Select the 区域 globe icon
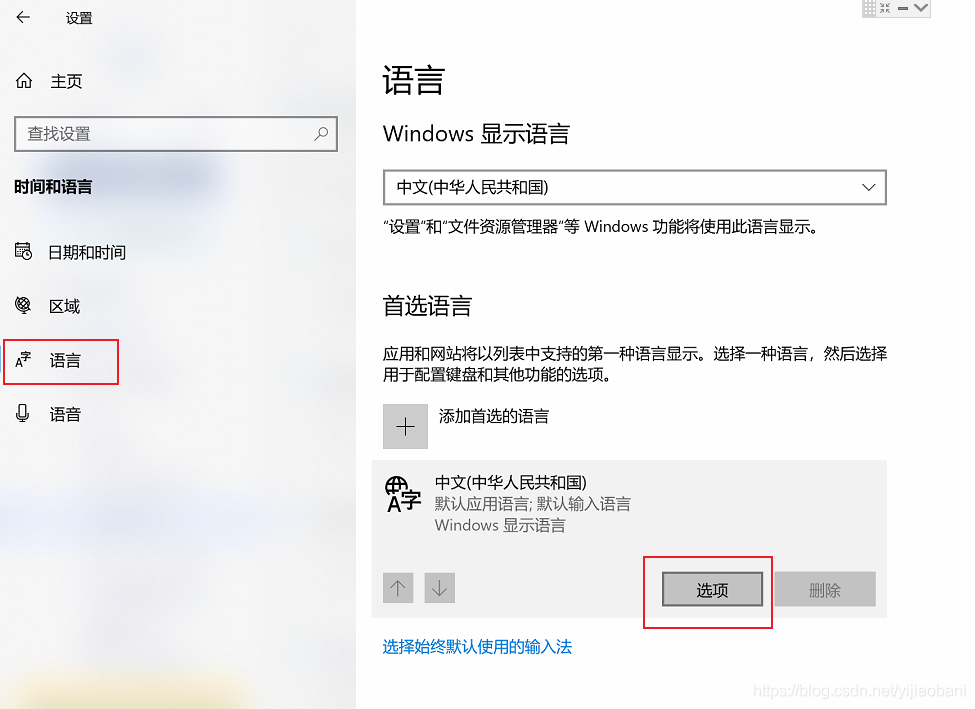Image resolution: width=975 pixels, height=709 pixels. tap(23, 305)
